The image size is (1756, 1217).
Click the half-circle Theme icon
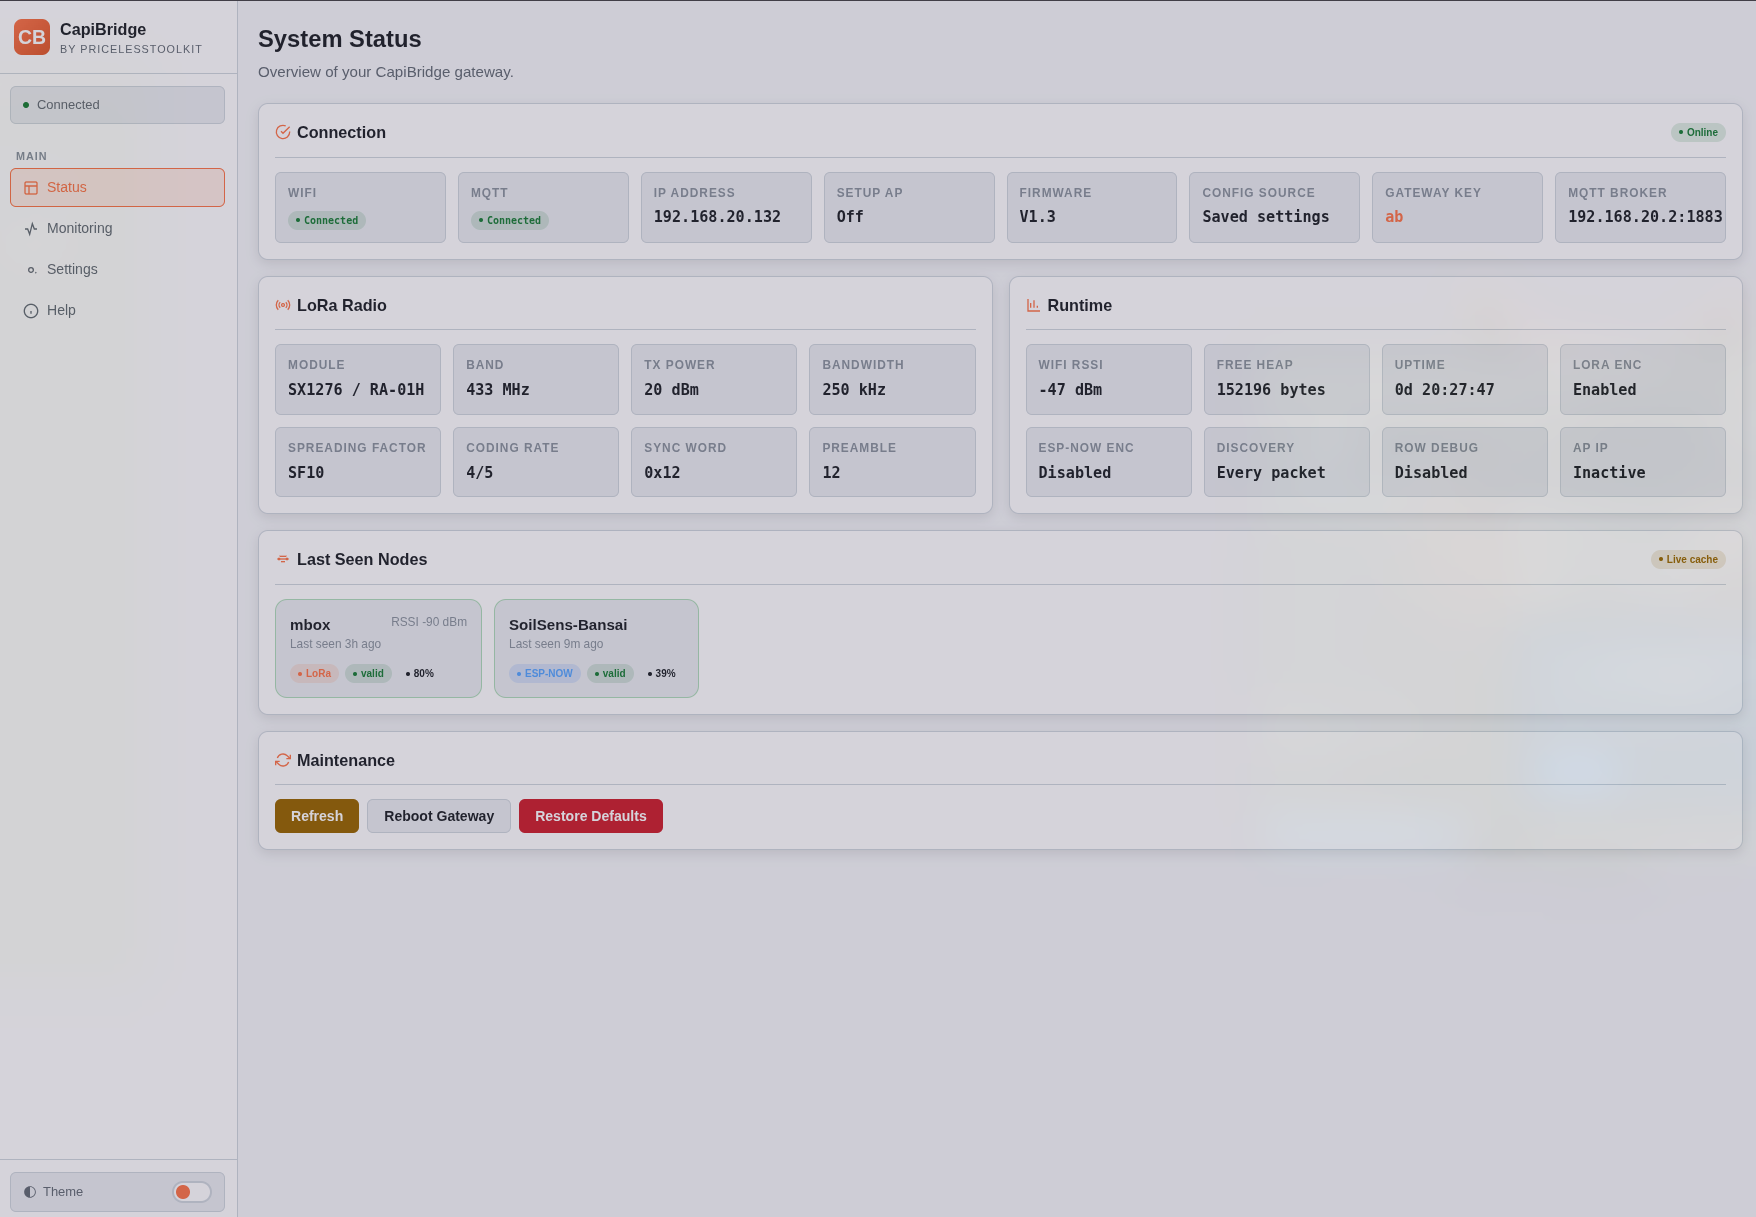pos(30,1191)
